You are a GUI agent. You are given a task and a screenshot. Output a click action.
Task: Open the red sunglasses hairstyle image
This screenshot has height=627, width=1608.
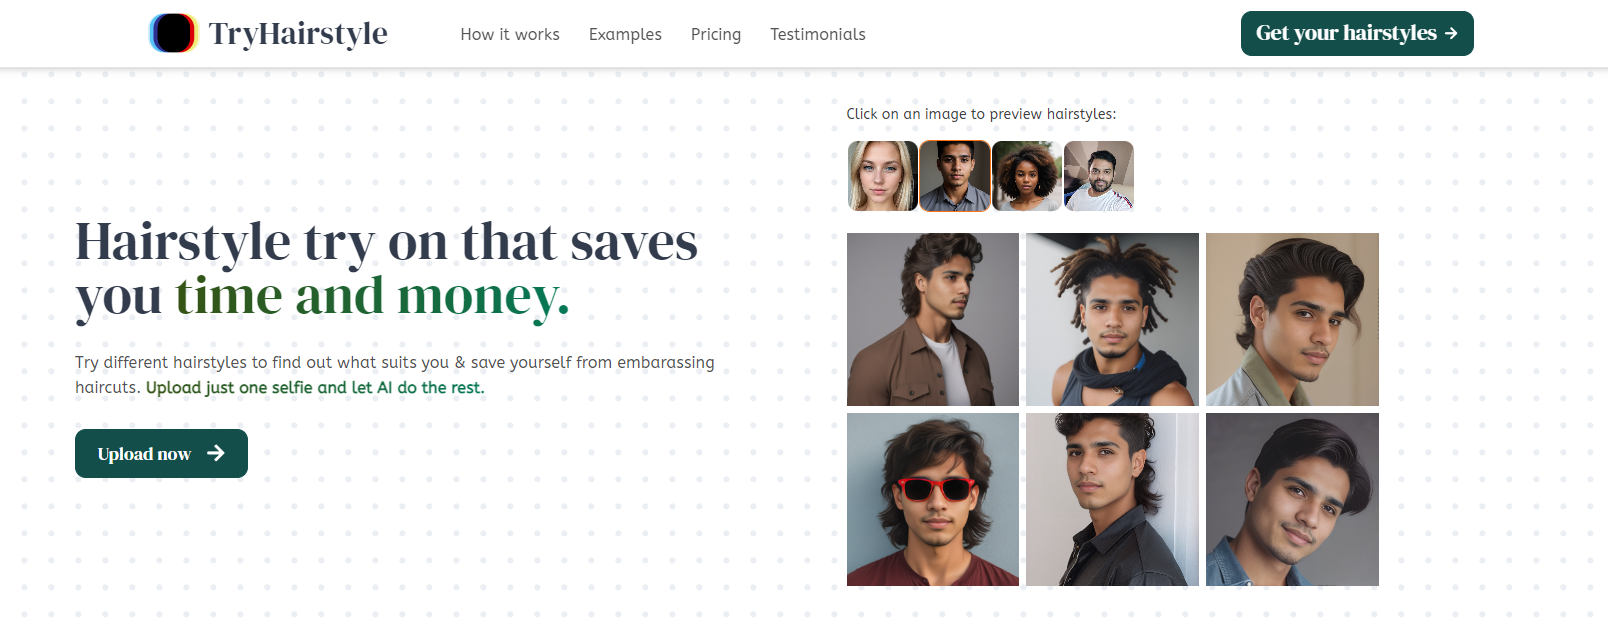[x=933, y=499]
